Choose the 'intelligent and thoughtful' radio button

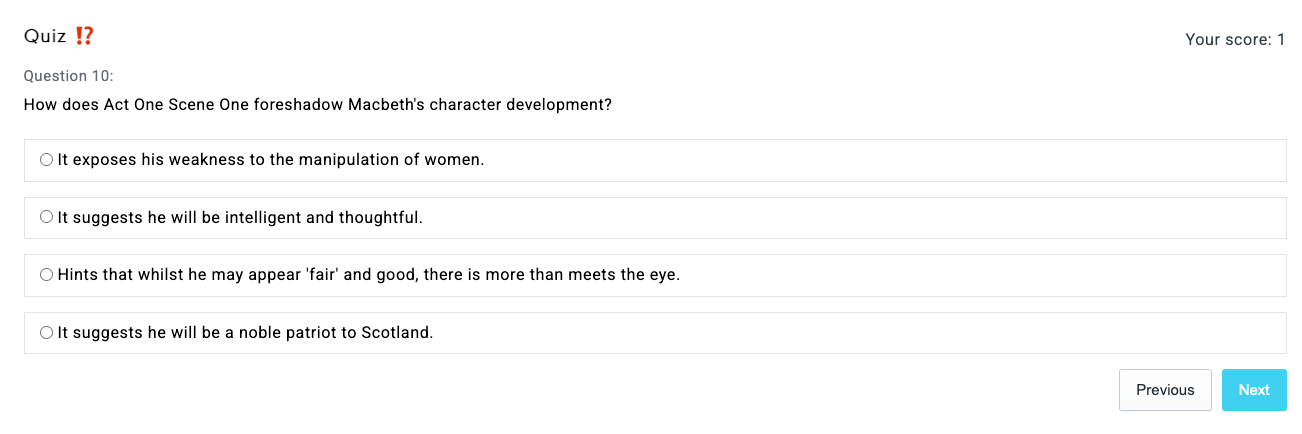46,217
